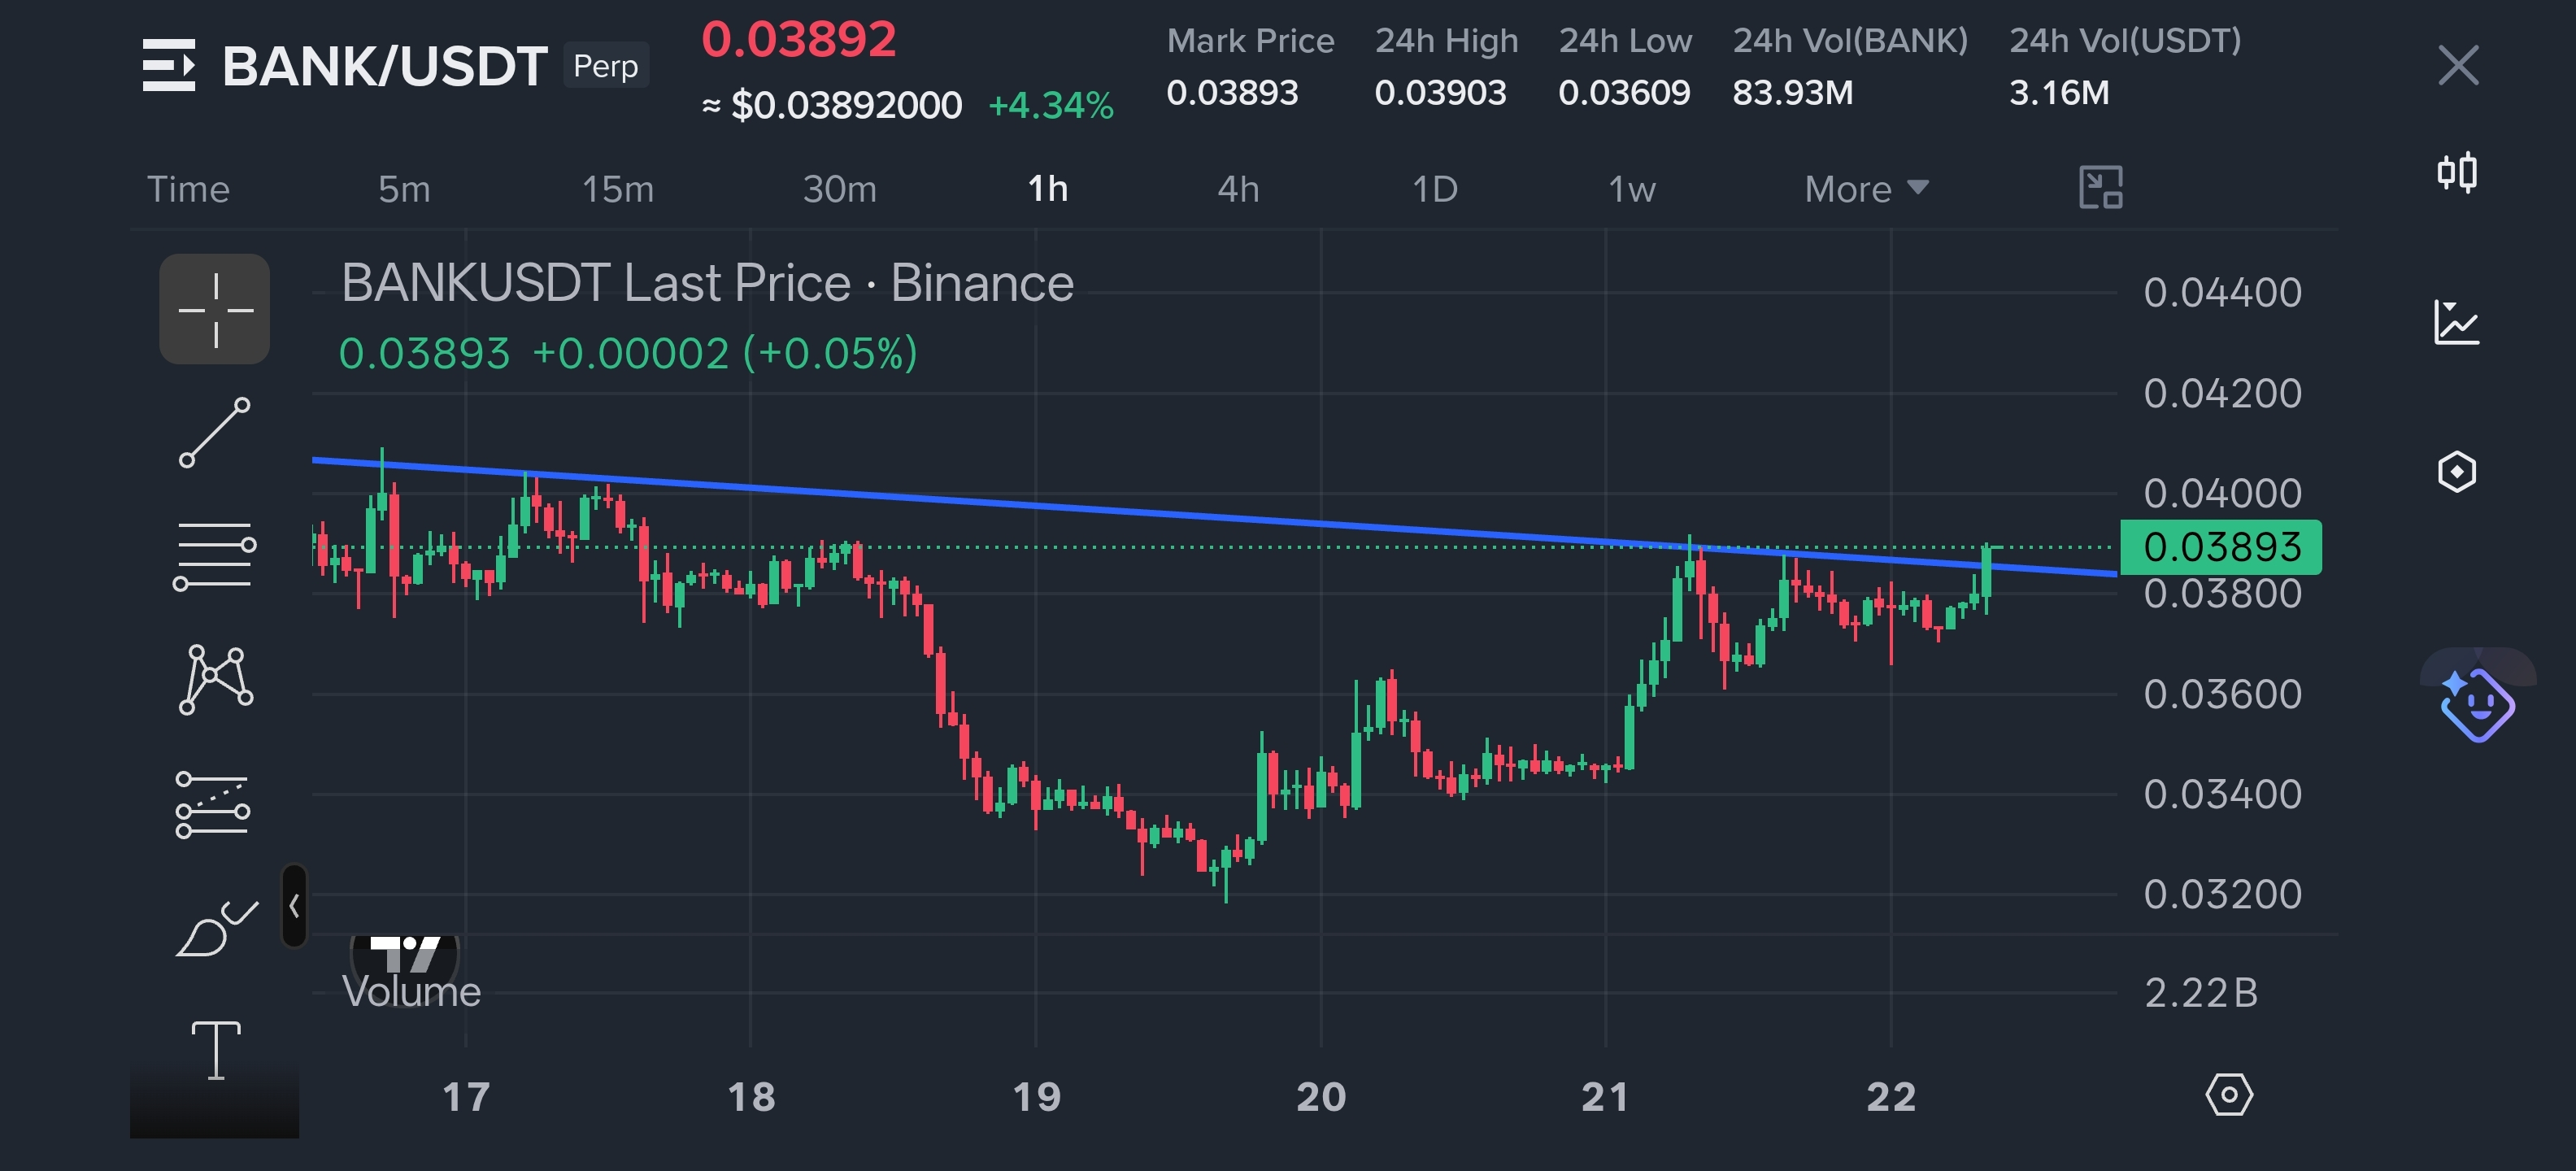Screen dimensions: 2576x1171
Task: Switch to the 15m timeframe tab
Action: 617,189
